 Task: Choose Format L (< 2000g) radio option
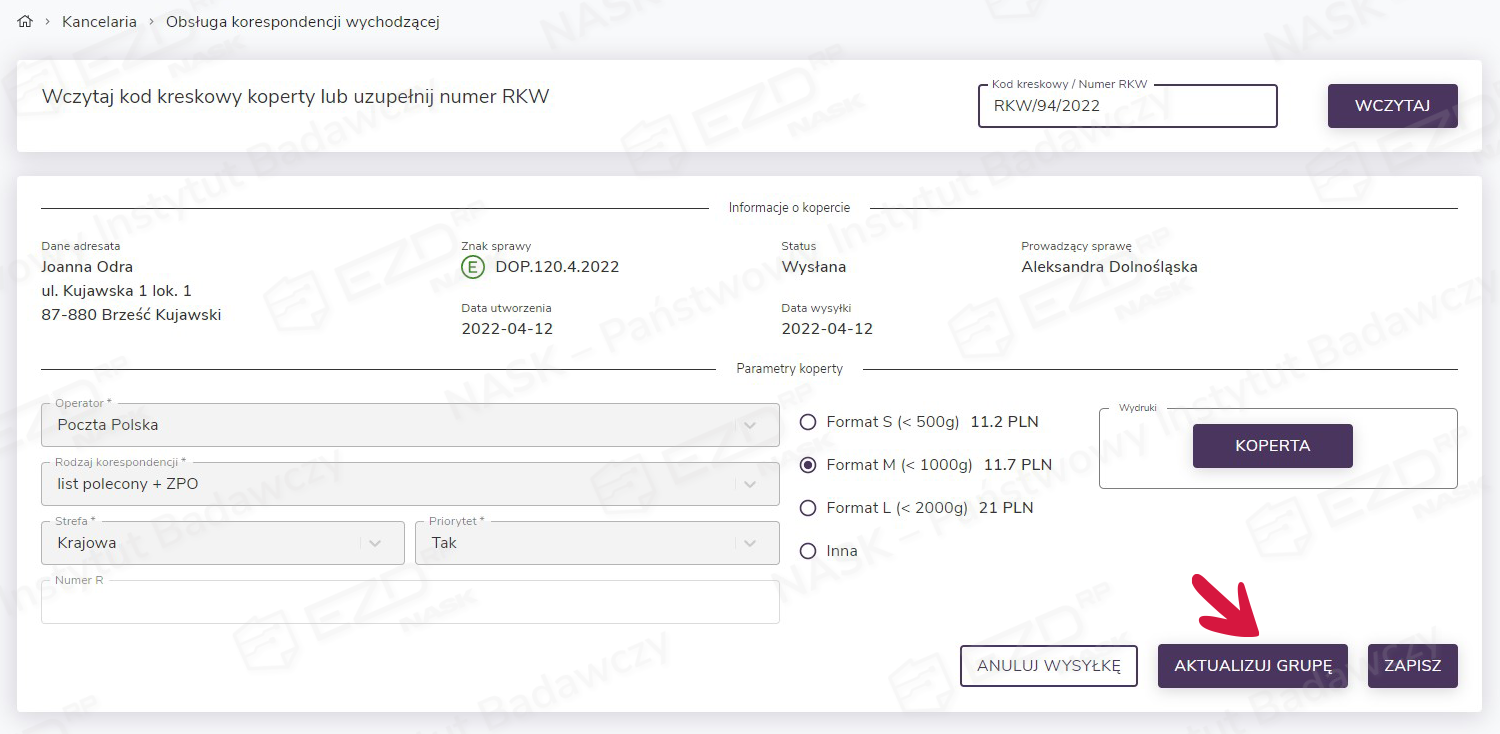[x=809, y=508]
